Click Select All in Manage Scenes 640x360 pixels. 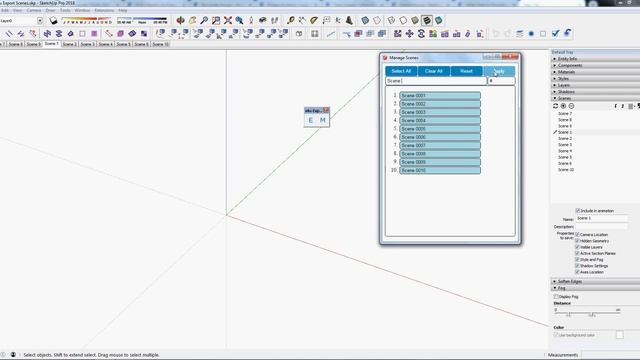pyautogui.click(x=401, y=71)
